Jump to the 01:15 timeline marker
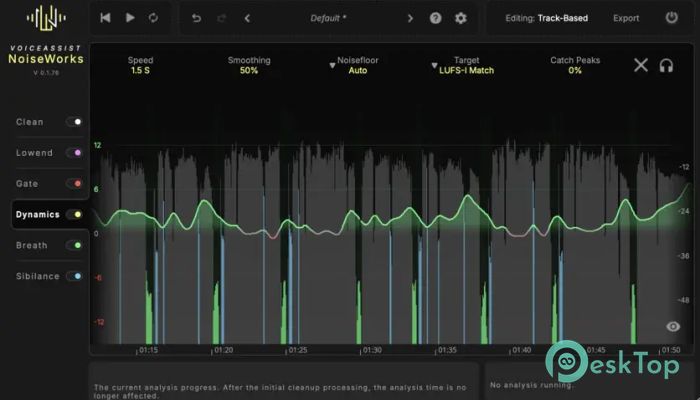Image resolution: width=700 pixels, height=400 pixels. click(x=148, y=350)
